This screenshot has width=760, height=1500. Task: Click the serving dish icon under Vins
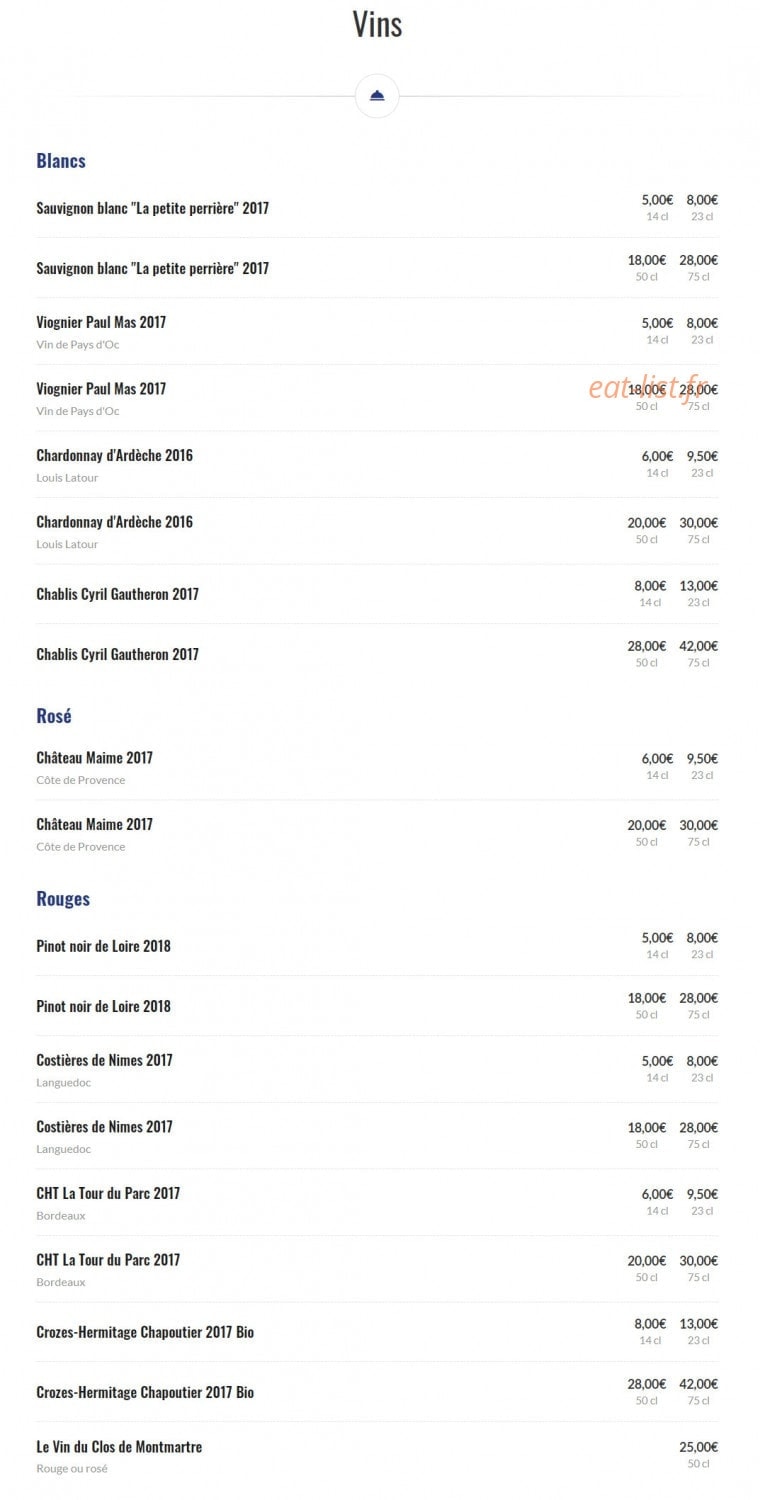coord(377,96)
